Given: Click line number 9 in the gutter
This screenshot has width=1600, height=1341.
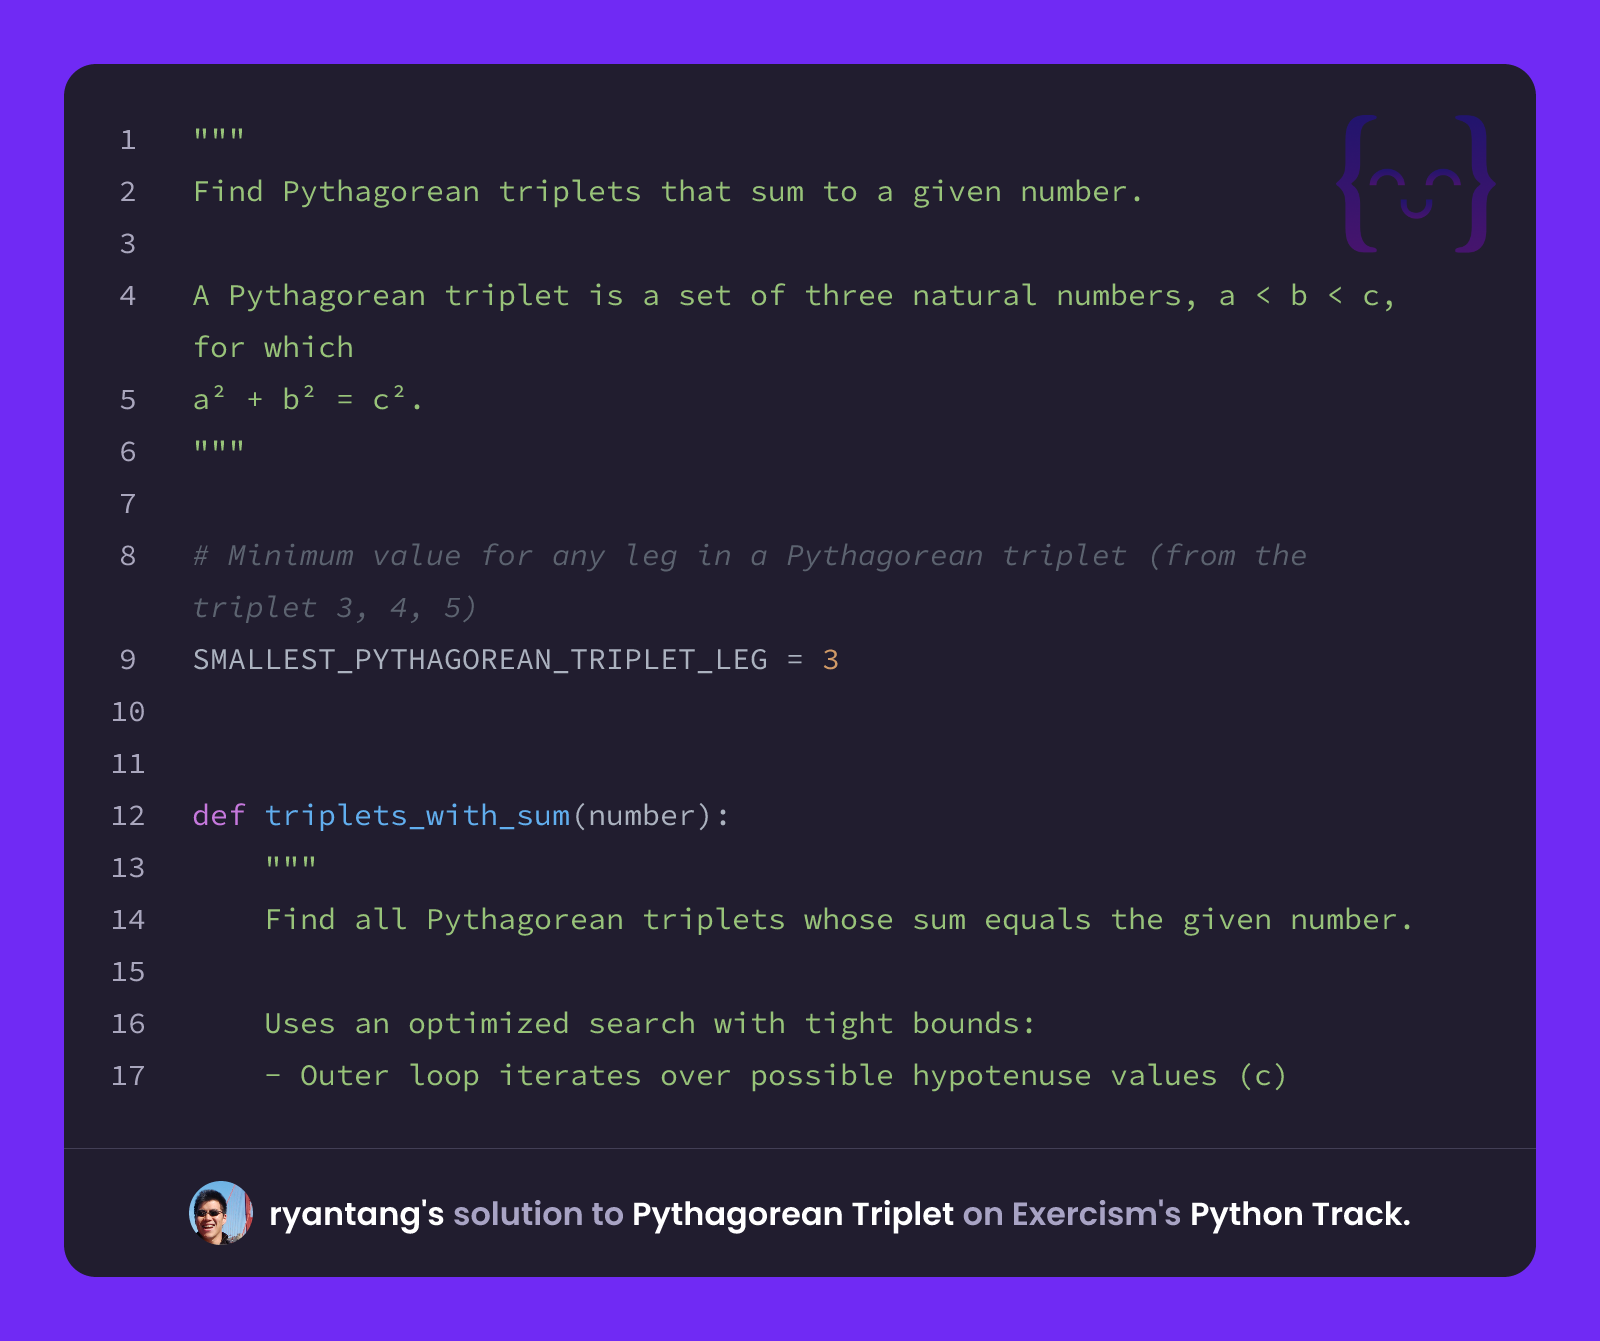Looking at the screenshot, I should click(x=128, y=660).
